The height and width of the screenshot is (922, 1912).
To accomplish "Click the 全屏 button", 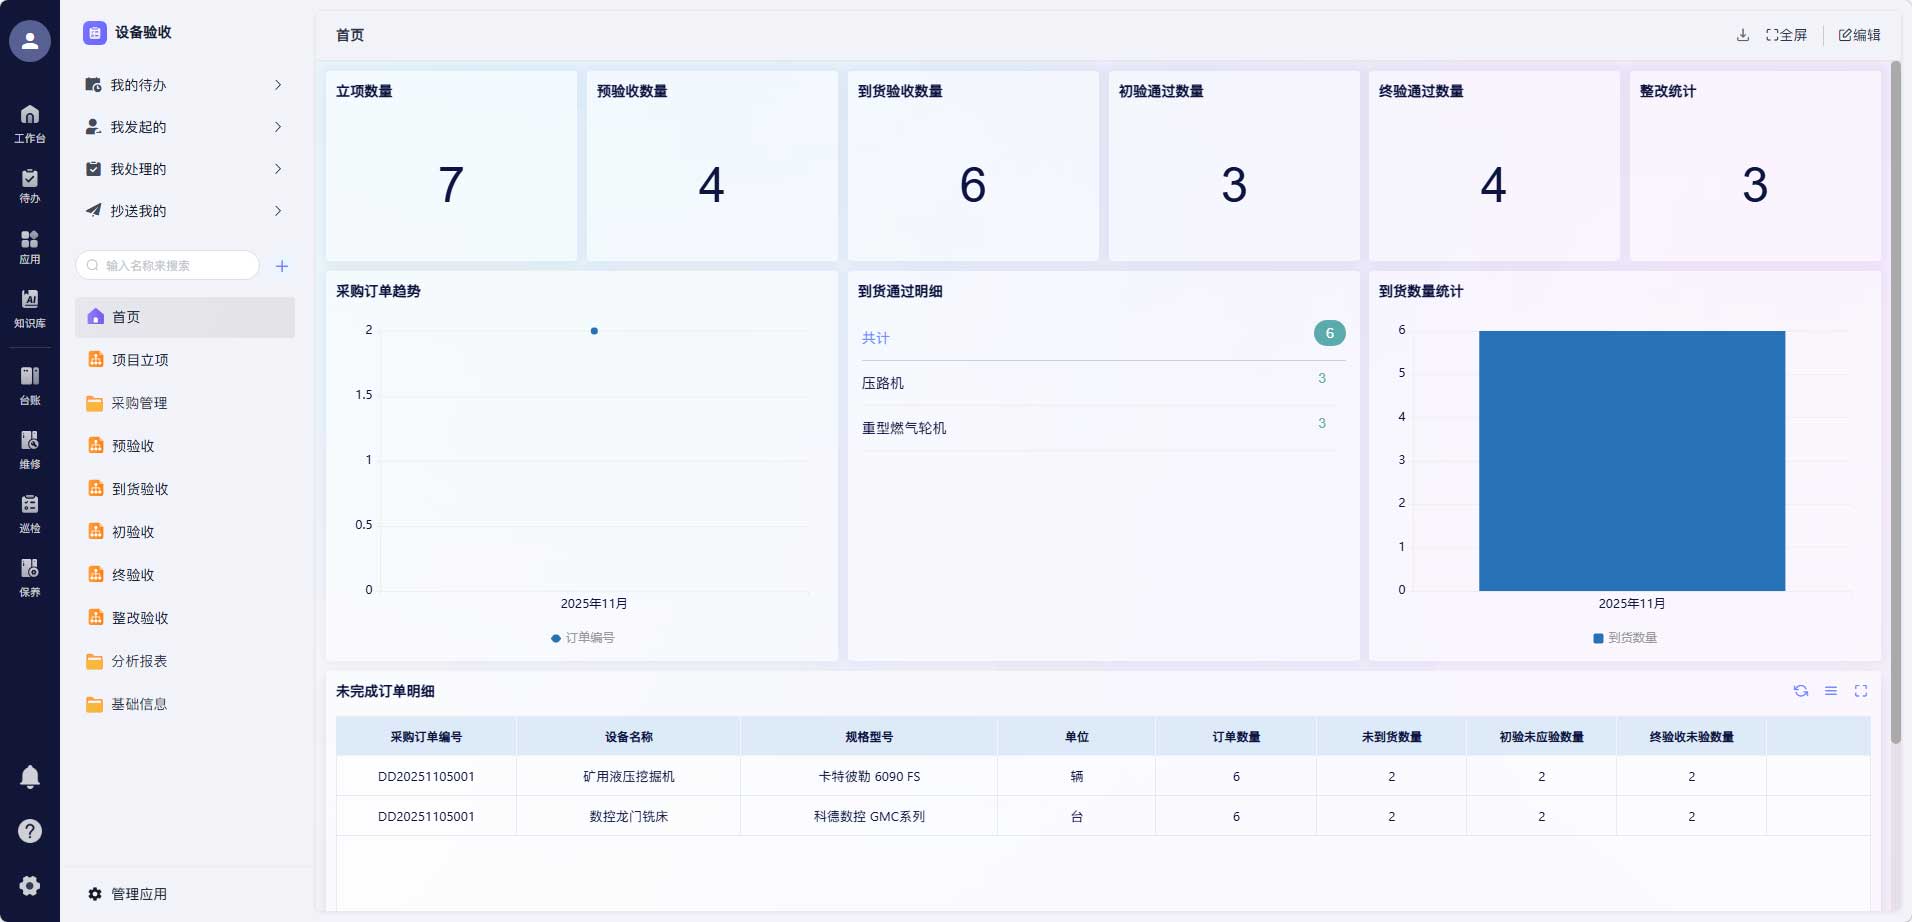I will (1786, 35).
